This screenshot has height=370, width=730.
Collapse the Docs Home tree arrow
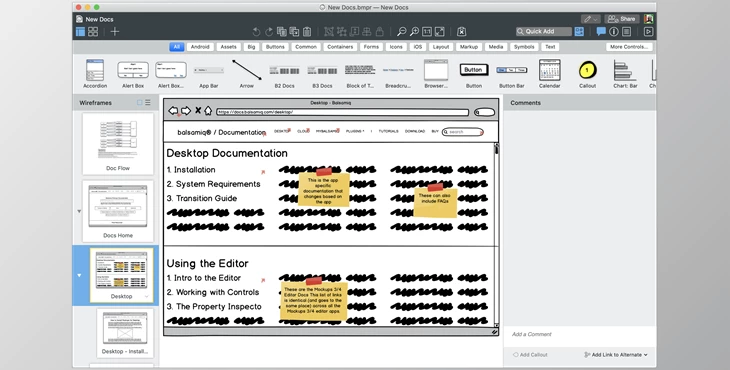79,211
